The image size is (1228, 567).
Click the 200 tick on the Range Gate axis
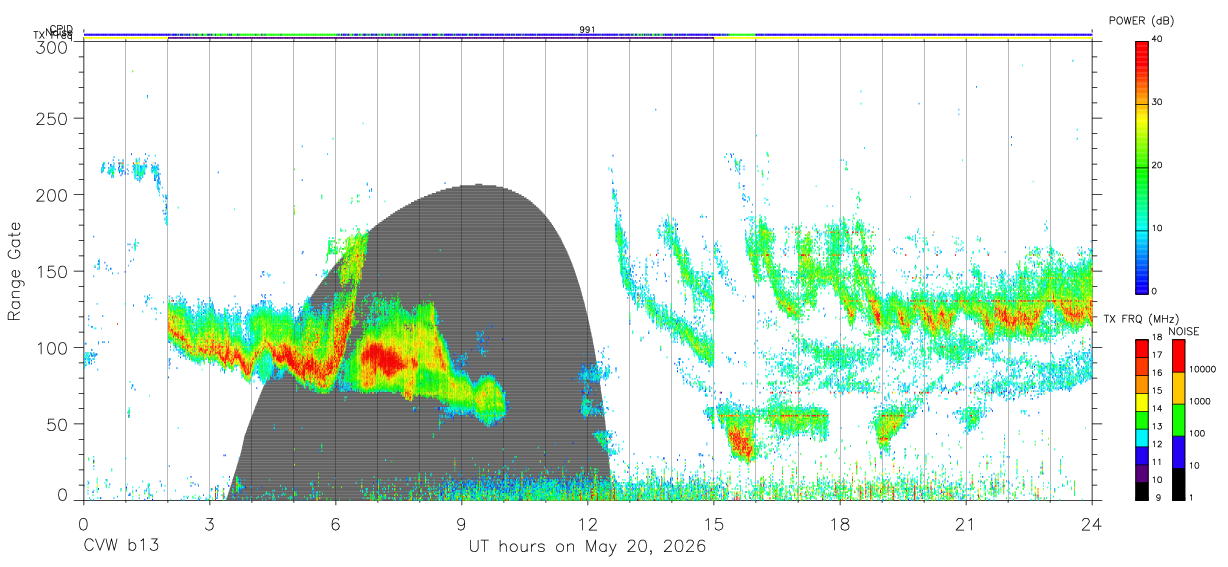pos(51,195)
